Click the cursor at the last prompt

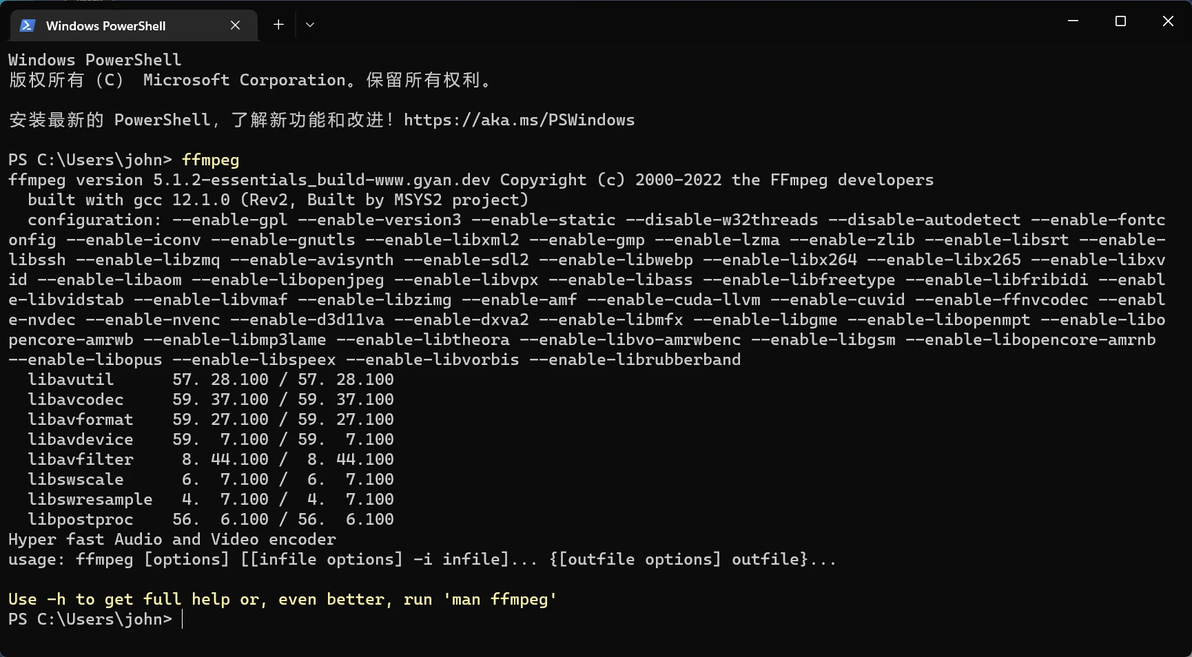tap(183, 620)
